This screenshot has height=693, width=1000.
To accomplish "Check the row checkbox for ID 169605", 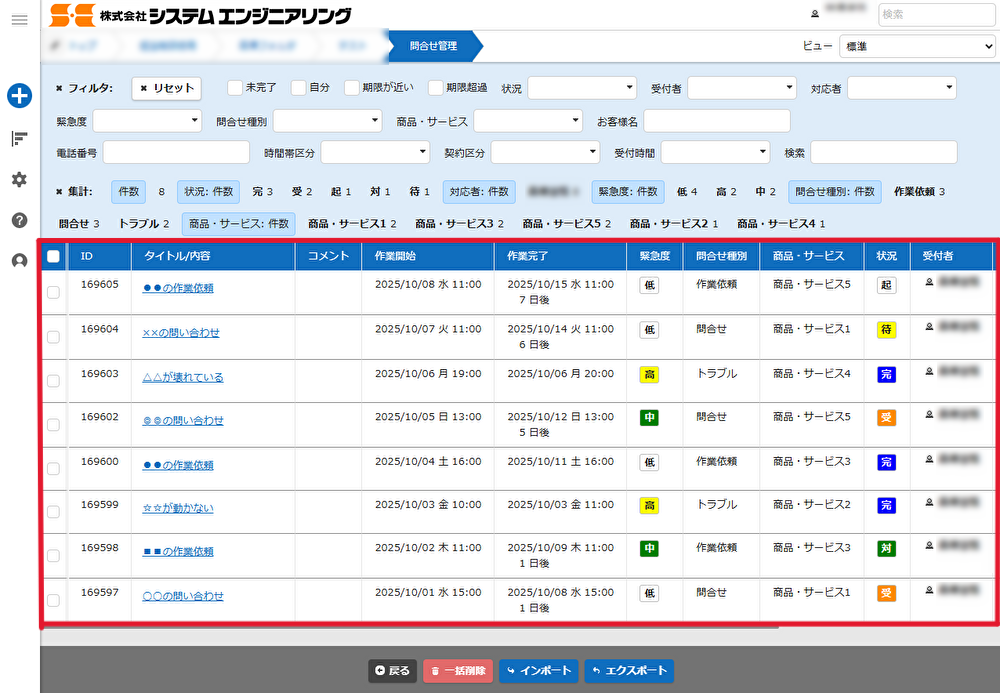I will (x=53, y=292).
